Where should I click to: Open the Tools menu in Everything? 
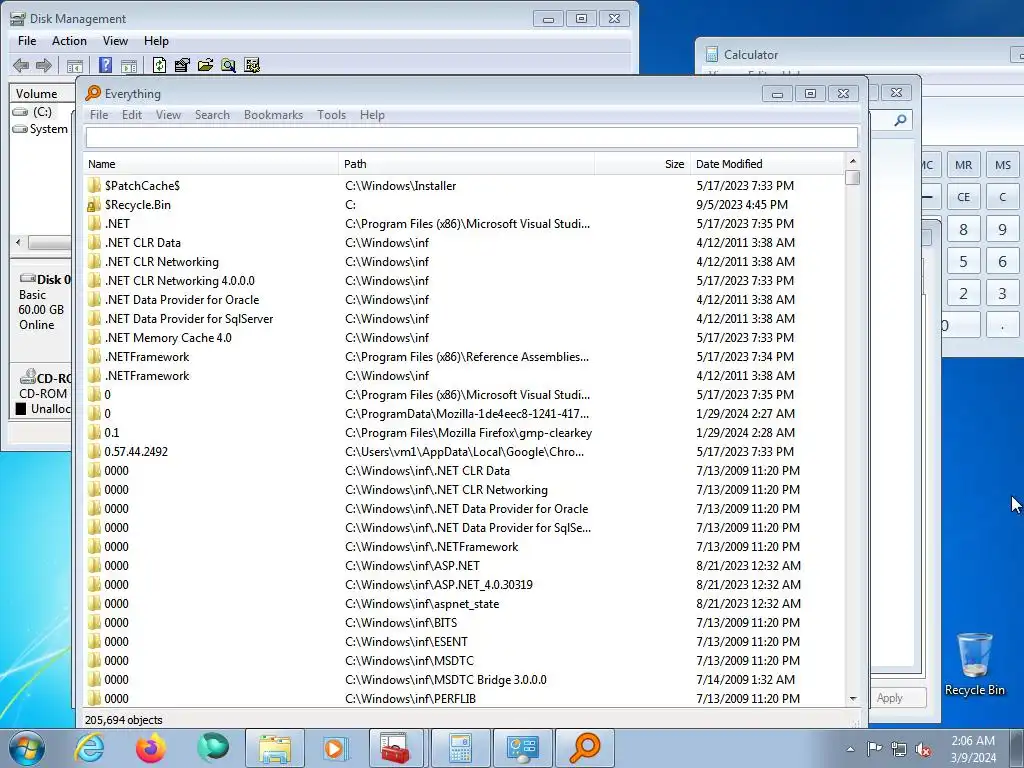(x=331, y=115)
